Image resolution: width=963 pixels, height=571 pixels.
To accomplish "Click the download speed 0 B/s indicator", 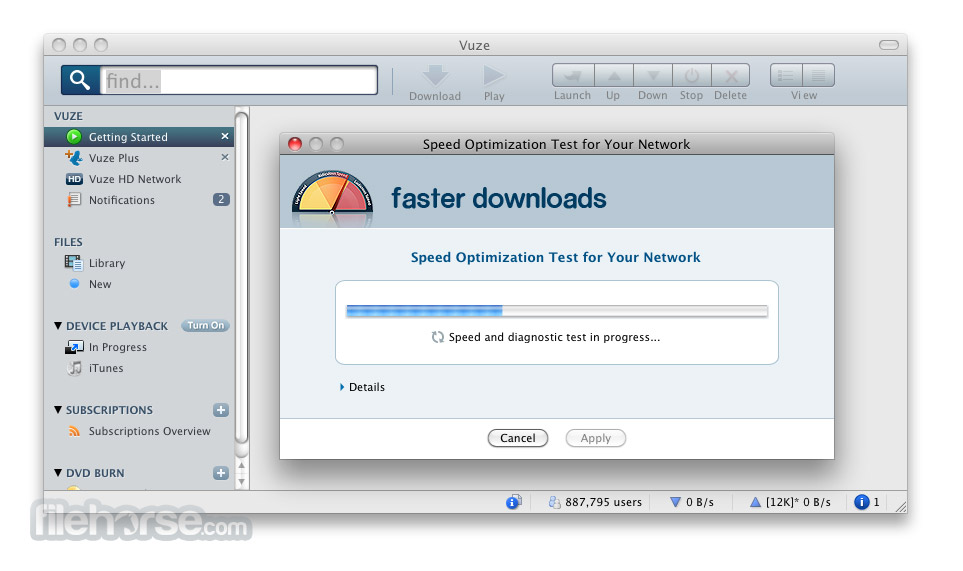I will pos(692,502).
